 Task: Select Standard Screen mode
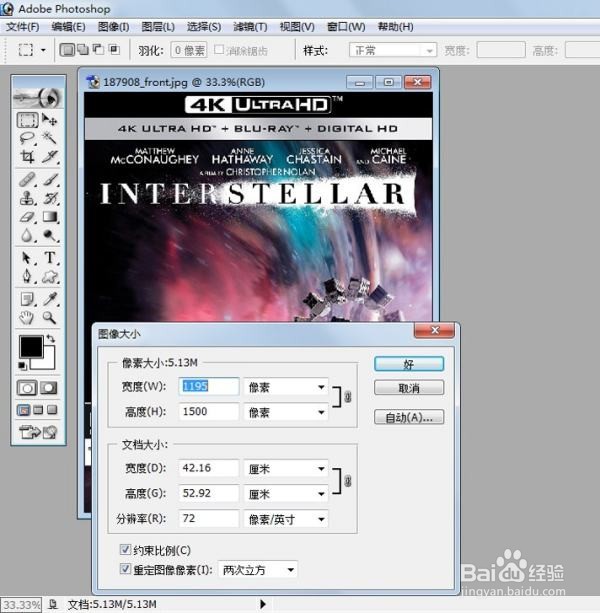click(x=23, y=410)
